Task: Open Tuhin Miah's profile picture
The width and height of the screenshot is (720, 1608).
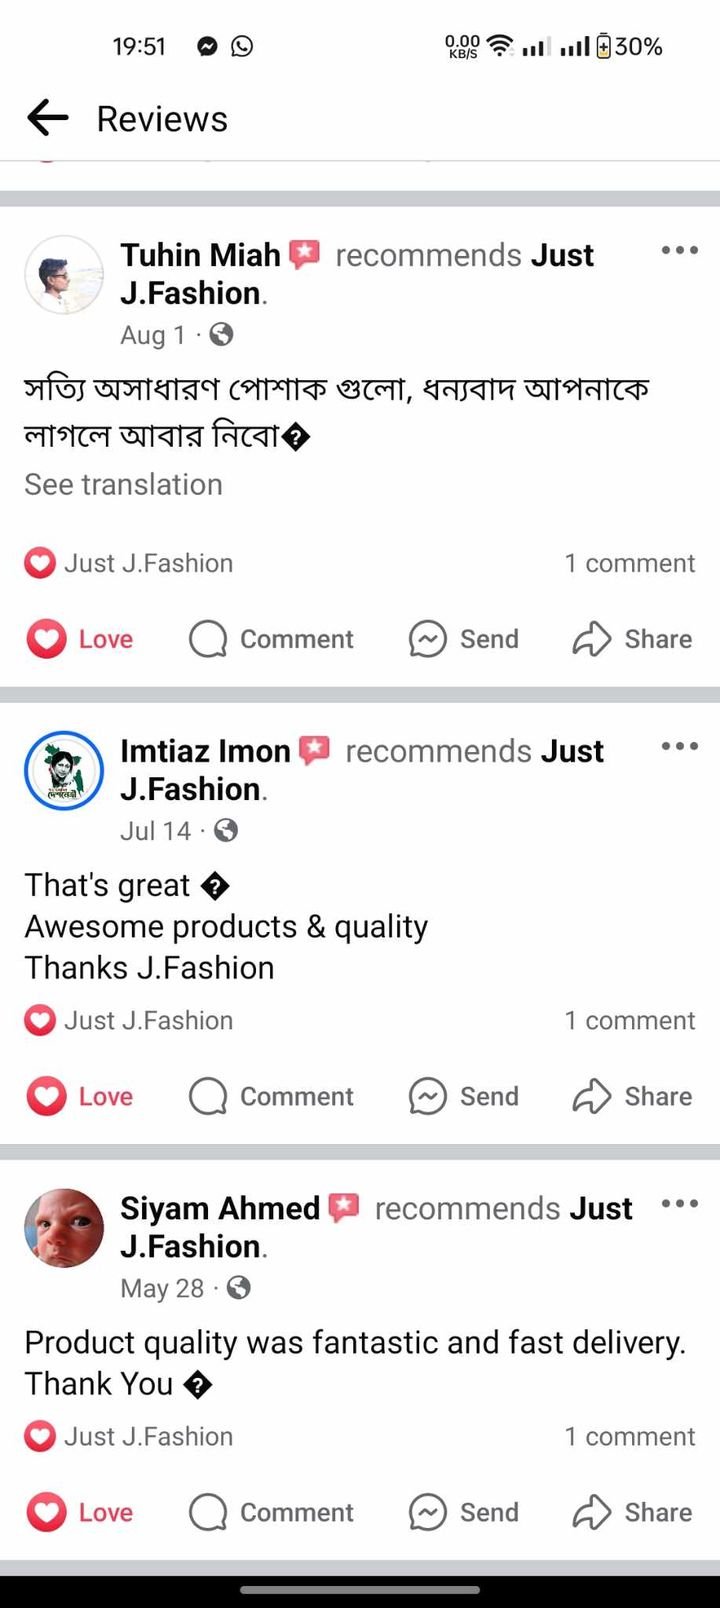Action: [x=64, y=275]
